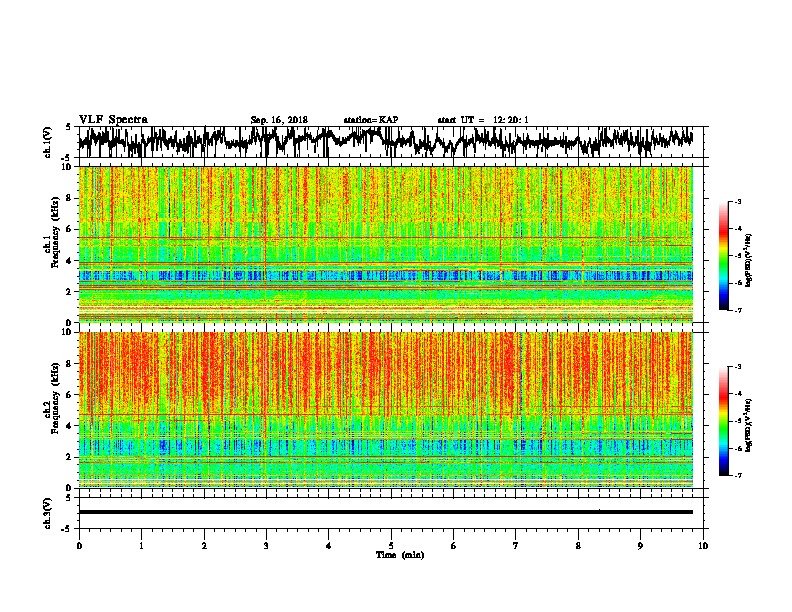Click the ch.2 color scale bar
Image resolution: width=792 pixels, height=612 pixels.
[723, 421]
